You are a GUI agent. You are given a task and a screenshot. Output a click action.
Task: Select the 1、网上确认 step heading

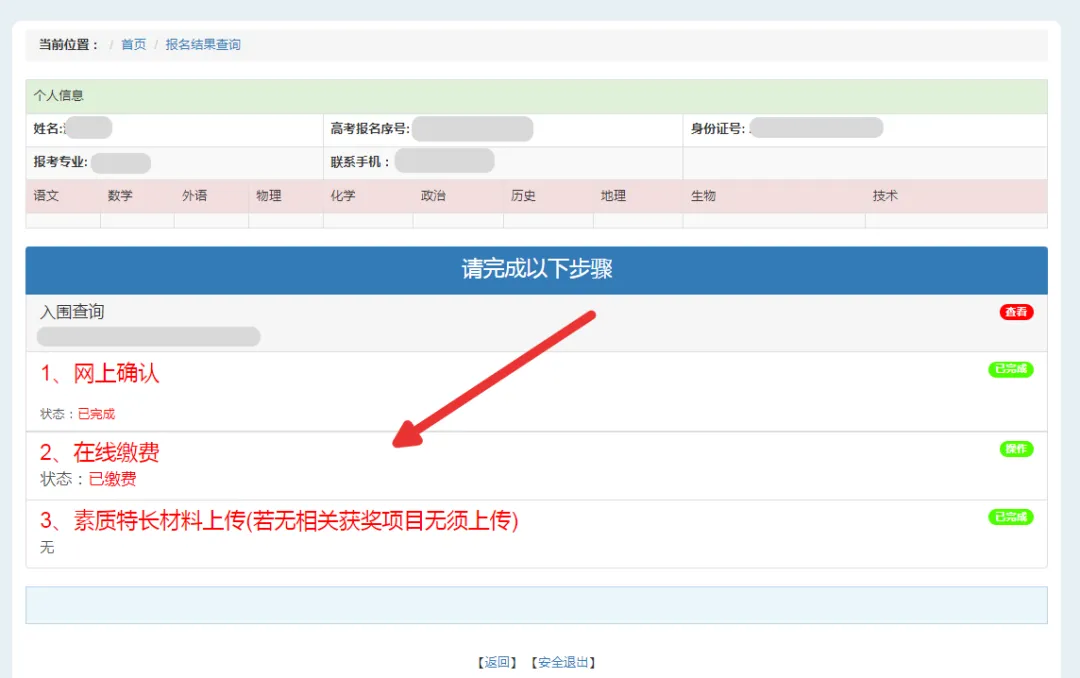[x=100, y=374]
